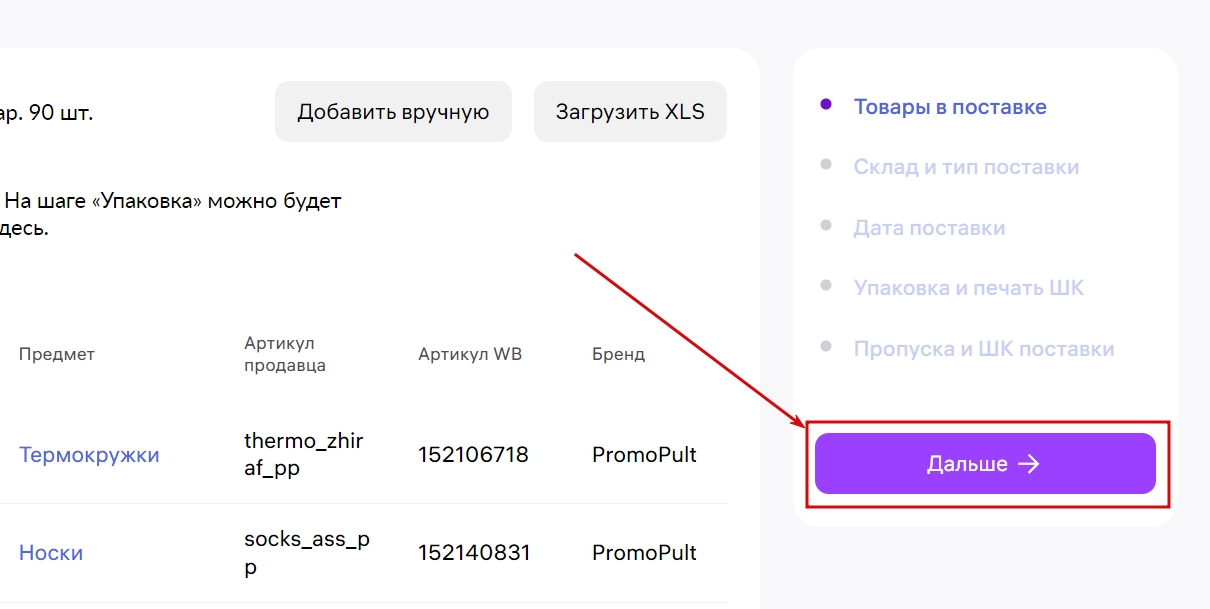
Task: Select the Товары в поставке step
Action: click(949, 106)
